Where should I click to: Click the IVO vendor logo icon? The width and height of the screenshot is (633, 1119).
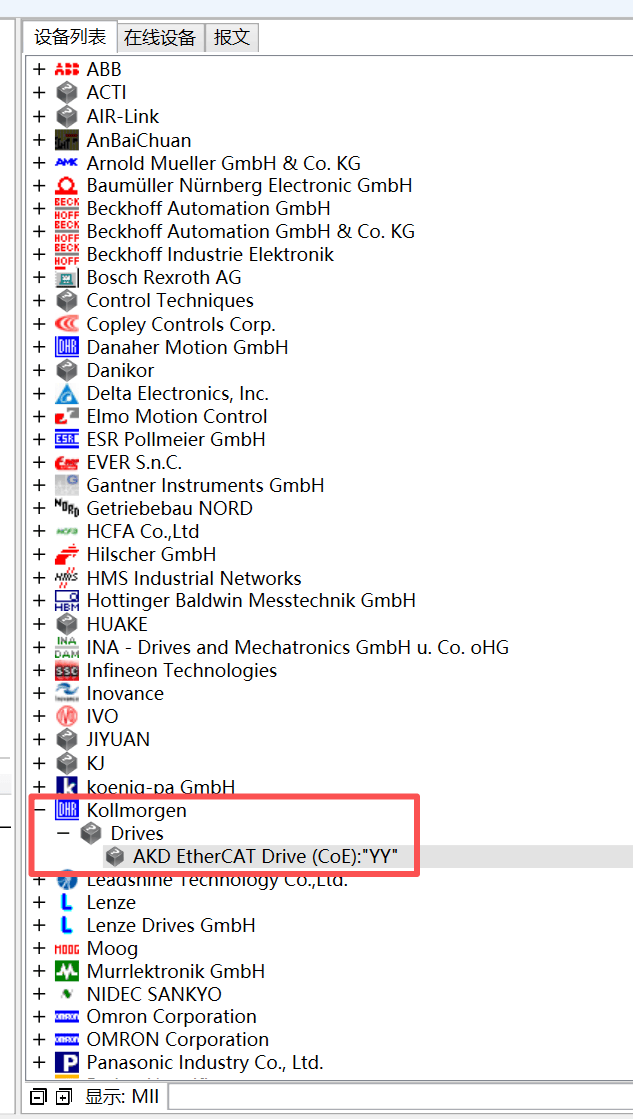point(66,716)
